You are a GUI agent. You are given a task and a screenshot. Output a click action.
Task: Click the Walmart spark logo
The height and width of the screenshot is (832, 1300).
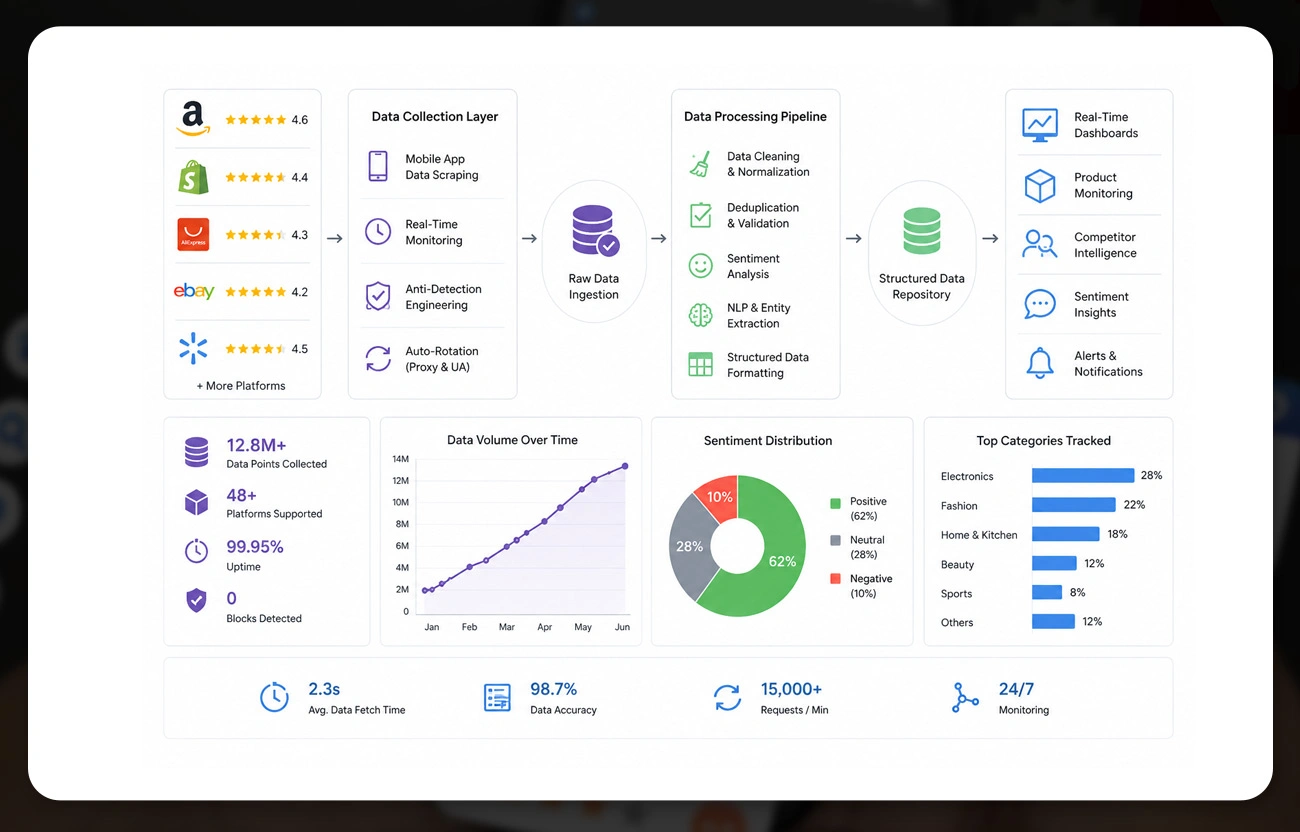(193, 348)
